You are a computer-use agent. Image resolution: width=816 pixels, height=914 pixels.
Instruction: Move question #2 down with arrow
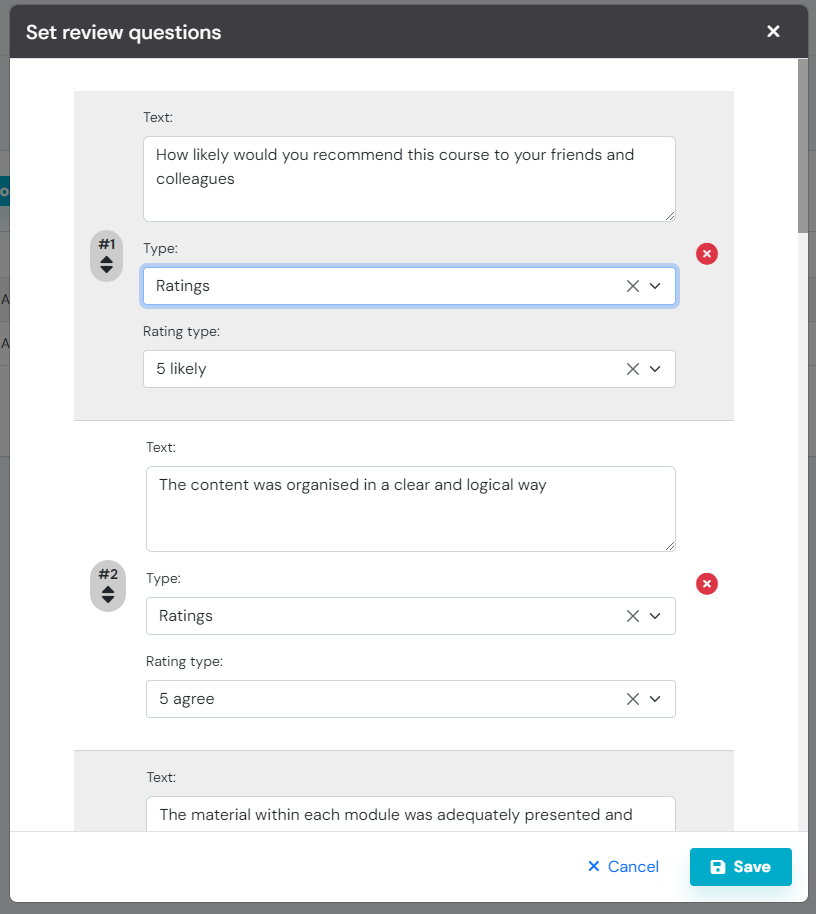tap(108, 600)
